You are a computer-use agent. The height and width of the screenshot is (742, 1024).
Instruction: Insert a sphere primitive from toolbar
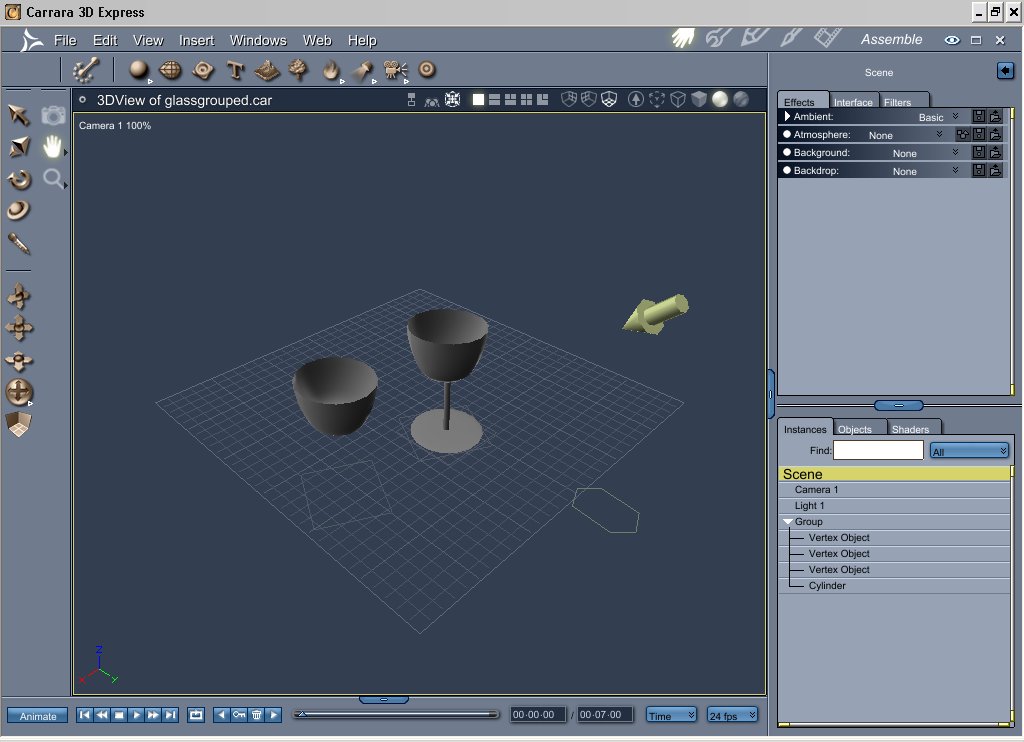(x=139, y=69)
